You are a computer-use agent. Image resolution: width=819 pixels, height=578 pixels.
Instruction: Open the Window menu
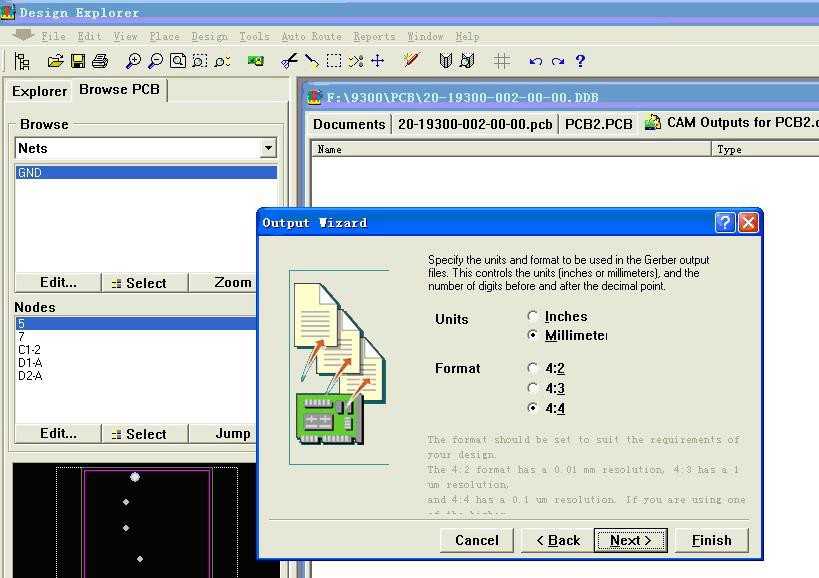(x=425, y=36)
